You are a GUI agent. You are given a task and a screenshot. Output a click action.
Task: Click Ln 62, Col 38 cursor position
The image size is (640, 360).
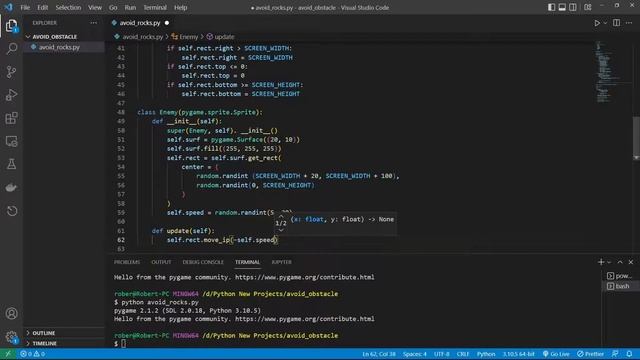(379, 354)
